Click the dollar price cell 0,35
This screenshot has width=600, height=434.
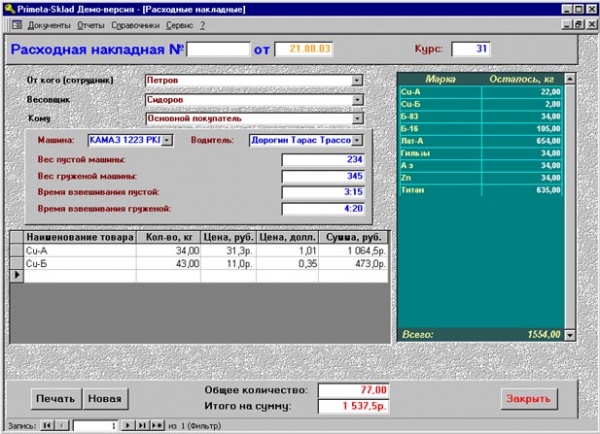click(x=287, y=264)
